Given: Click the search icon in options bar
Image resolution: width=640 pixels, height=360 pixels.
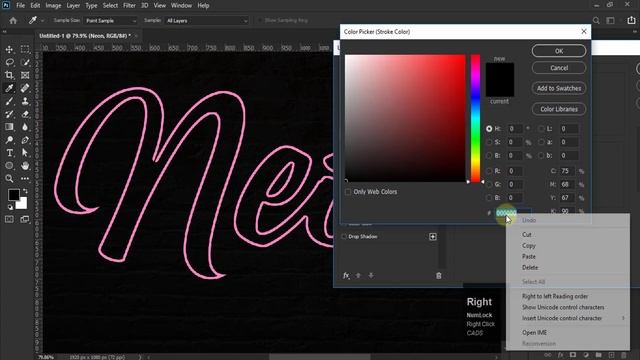Looking at the screenshot, I should pyautogui.click(x=596, y=20).
